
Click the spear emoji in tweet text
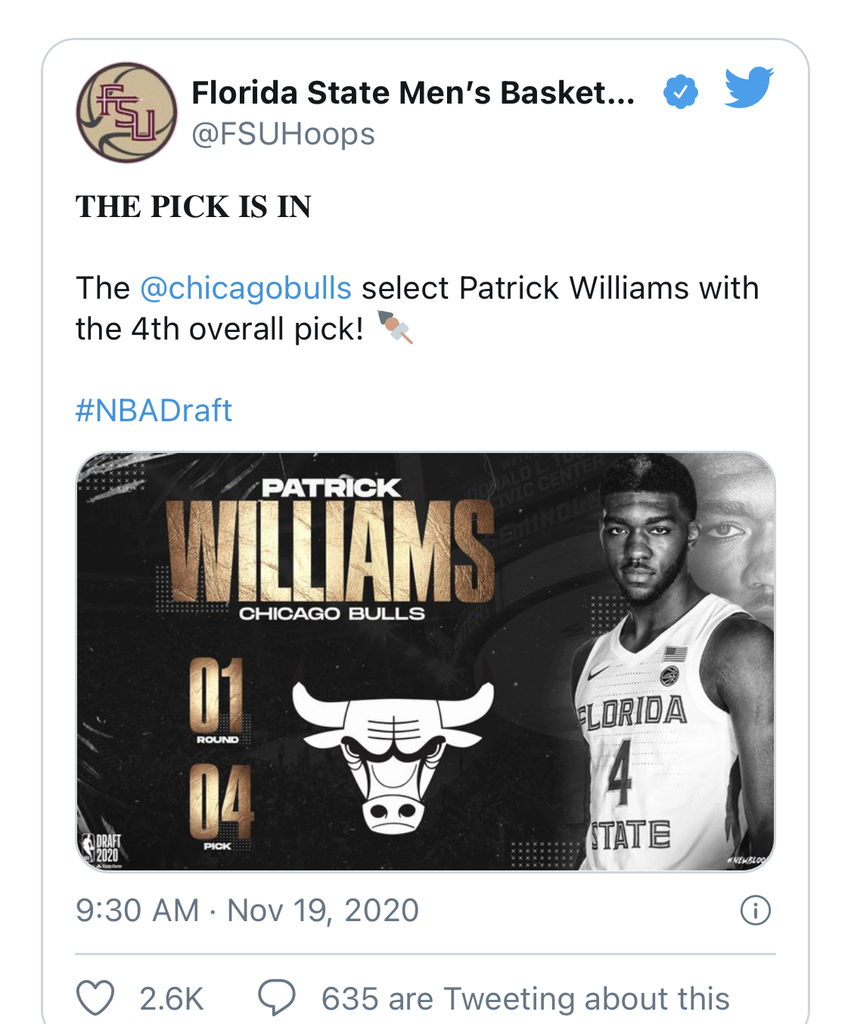coord(394,327)
